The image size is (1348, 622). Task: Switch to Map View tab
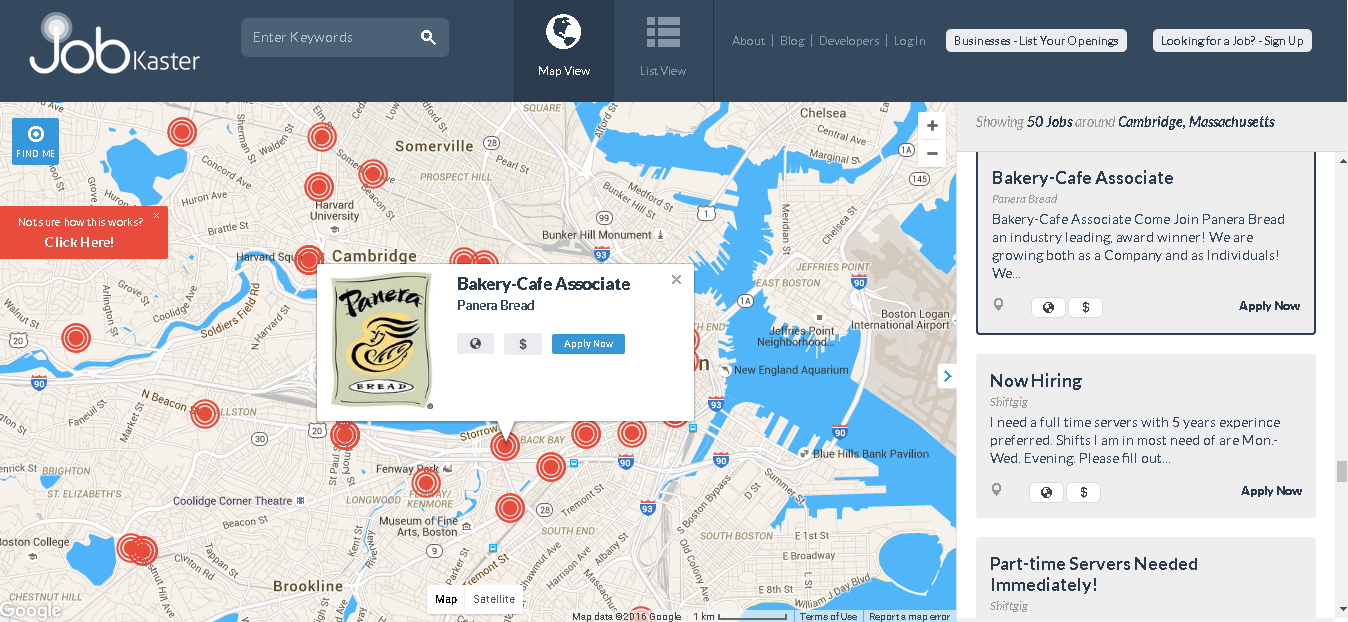click(x=564, y=50)
